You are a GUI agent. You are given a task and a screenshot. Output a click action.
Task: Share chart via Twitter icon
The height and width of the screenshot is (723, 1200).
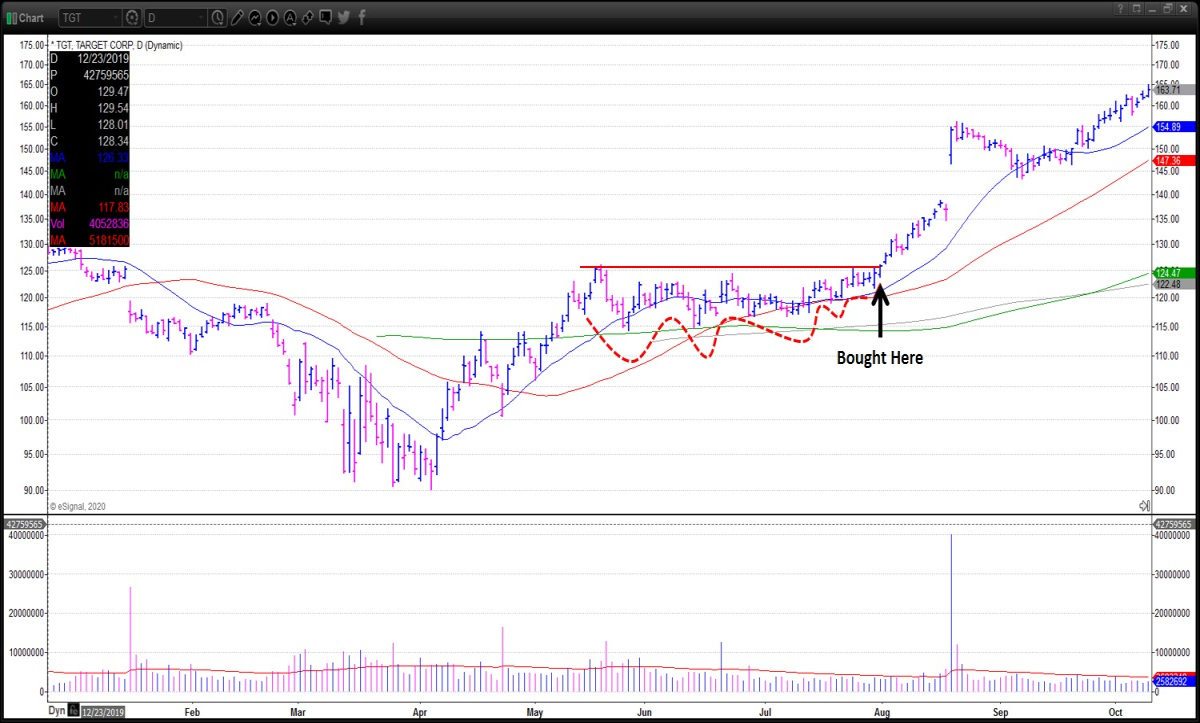343,17
